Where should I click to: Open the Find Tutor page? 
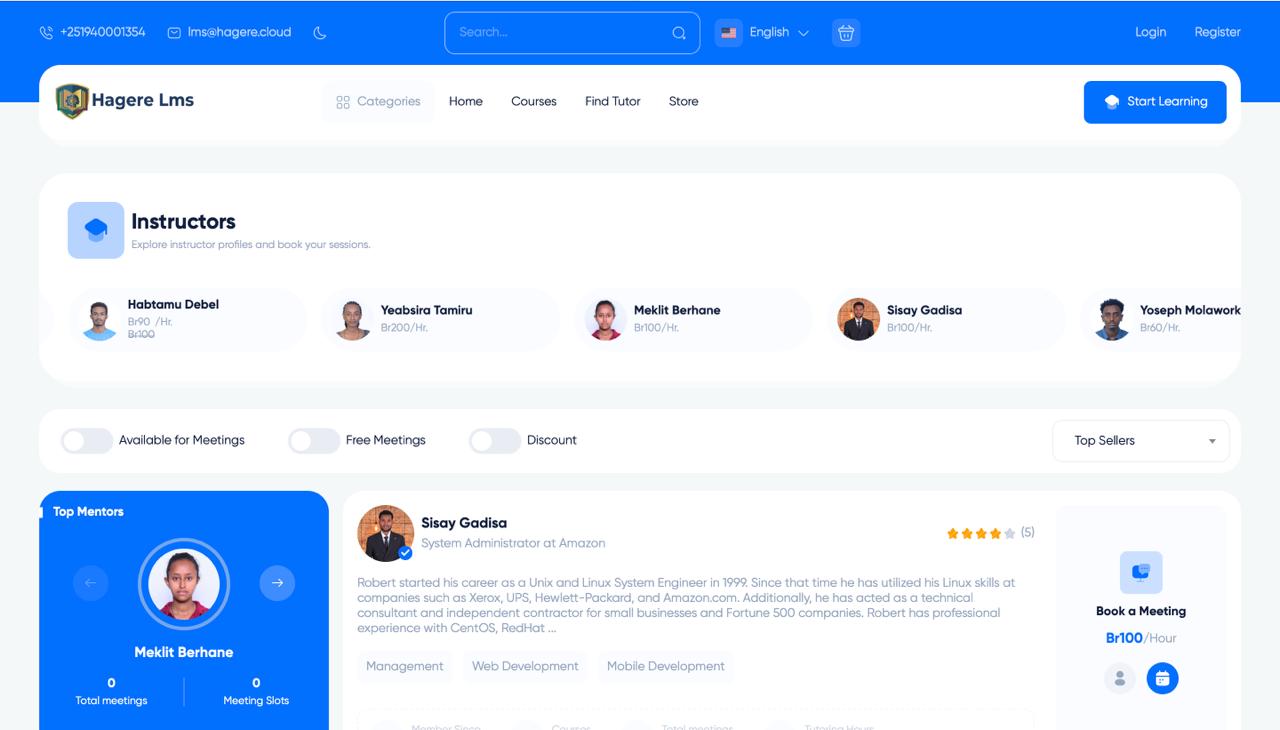(612, 102)
